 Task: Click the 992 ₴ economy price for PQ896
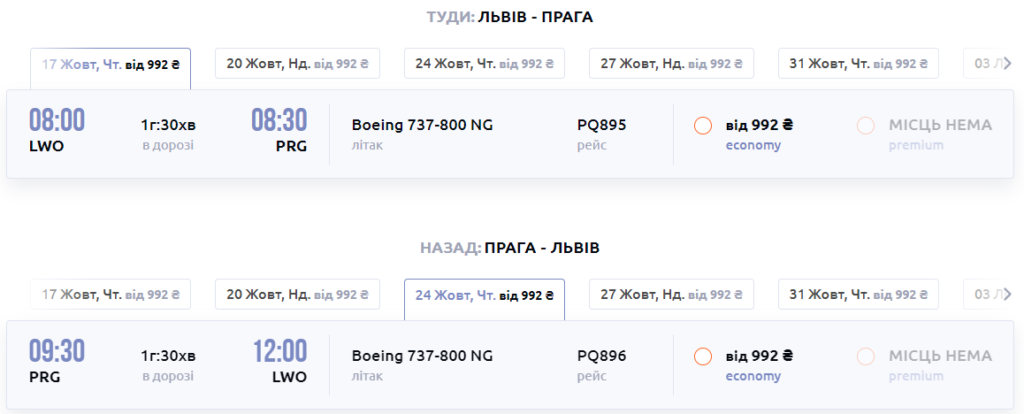pos(759,356)
